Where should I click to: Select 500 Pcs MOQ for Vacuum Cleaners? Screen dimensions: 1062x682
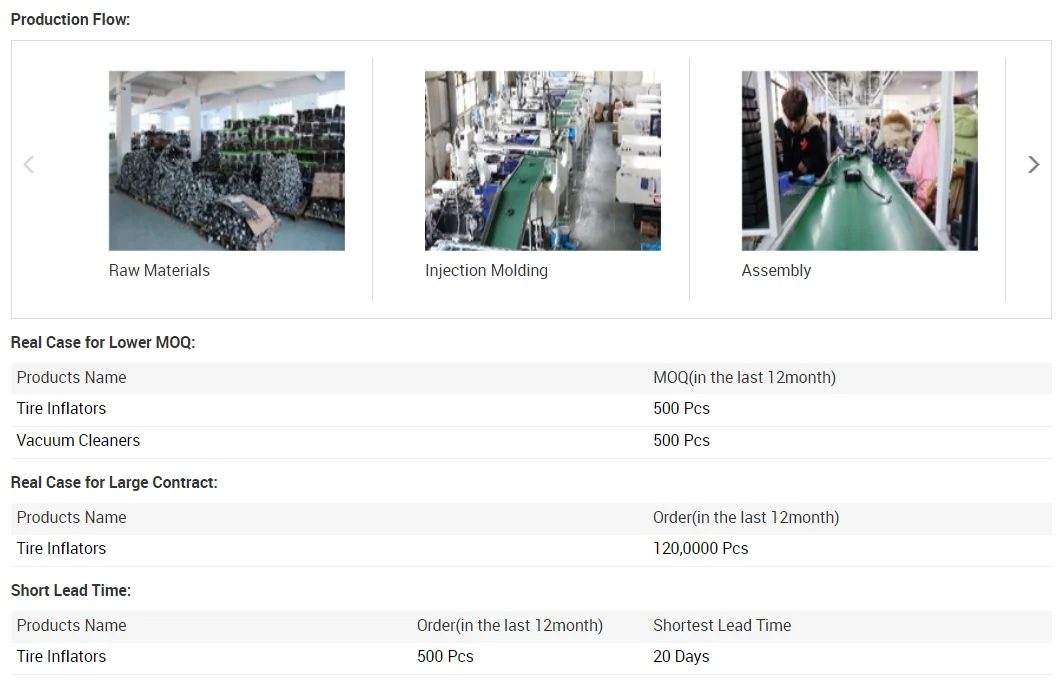pos(681,440)
